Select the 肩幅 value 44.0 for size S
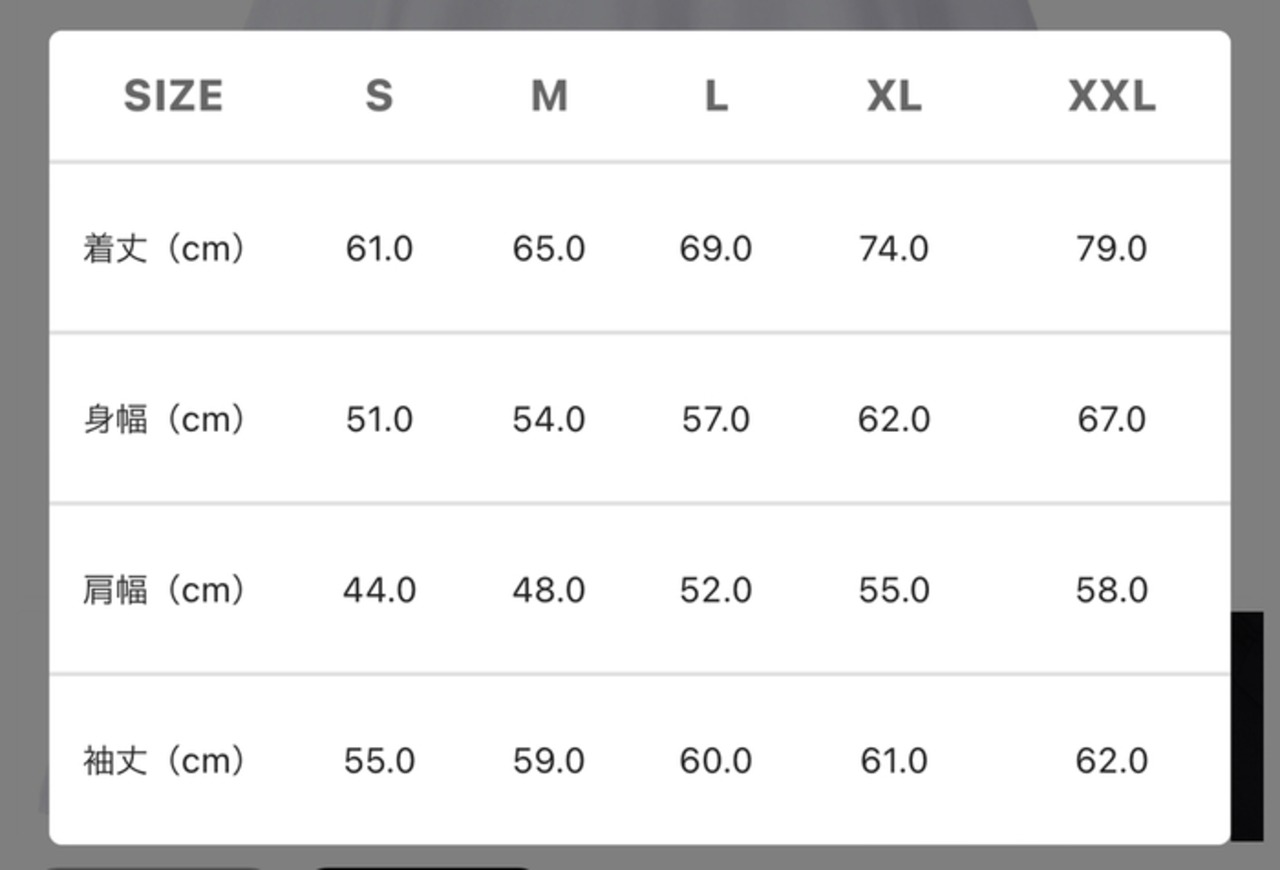 tap(379, 590)
